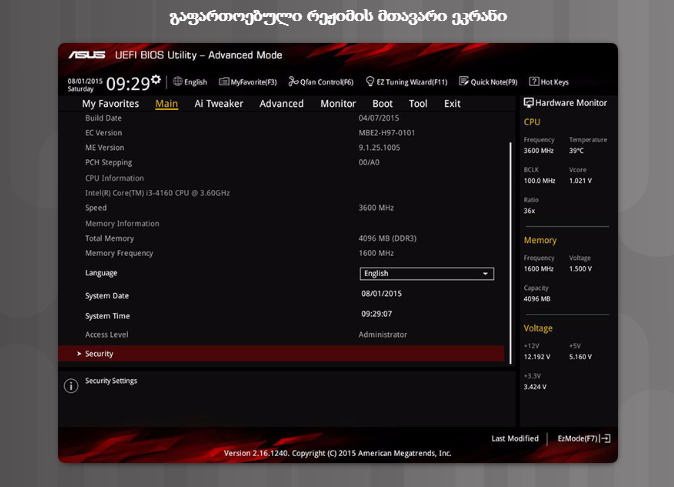Switch to EzMode(F7)
This screenshot has width=674, height=487.
coord(583,439)
